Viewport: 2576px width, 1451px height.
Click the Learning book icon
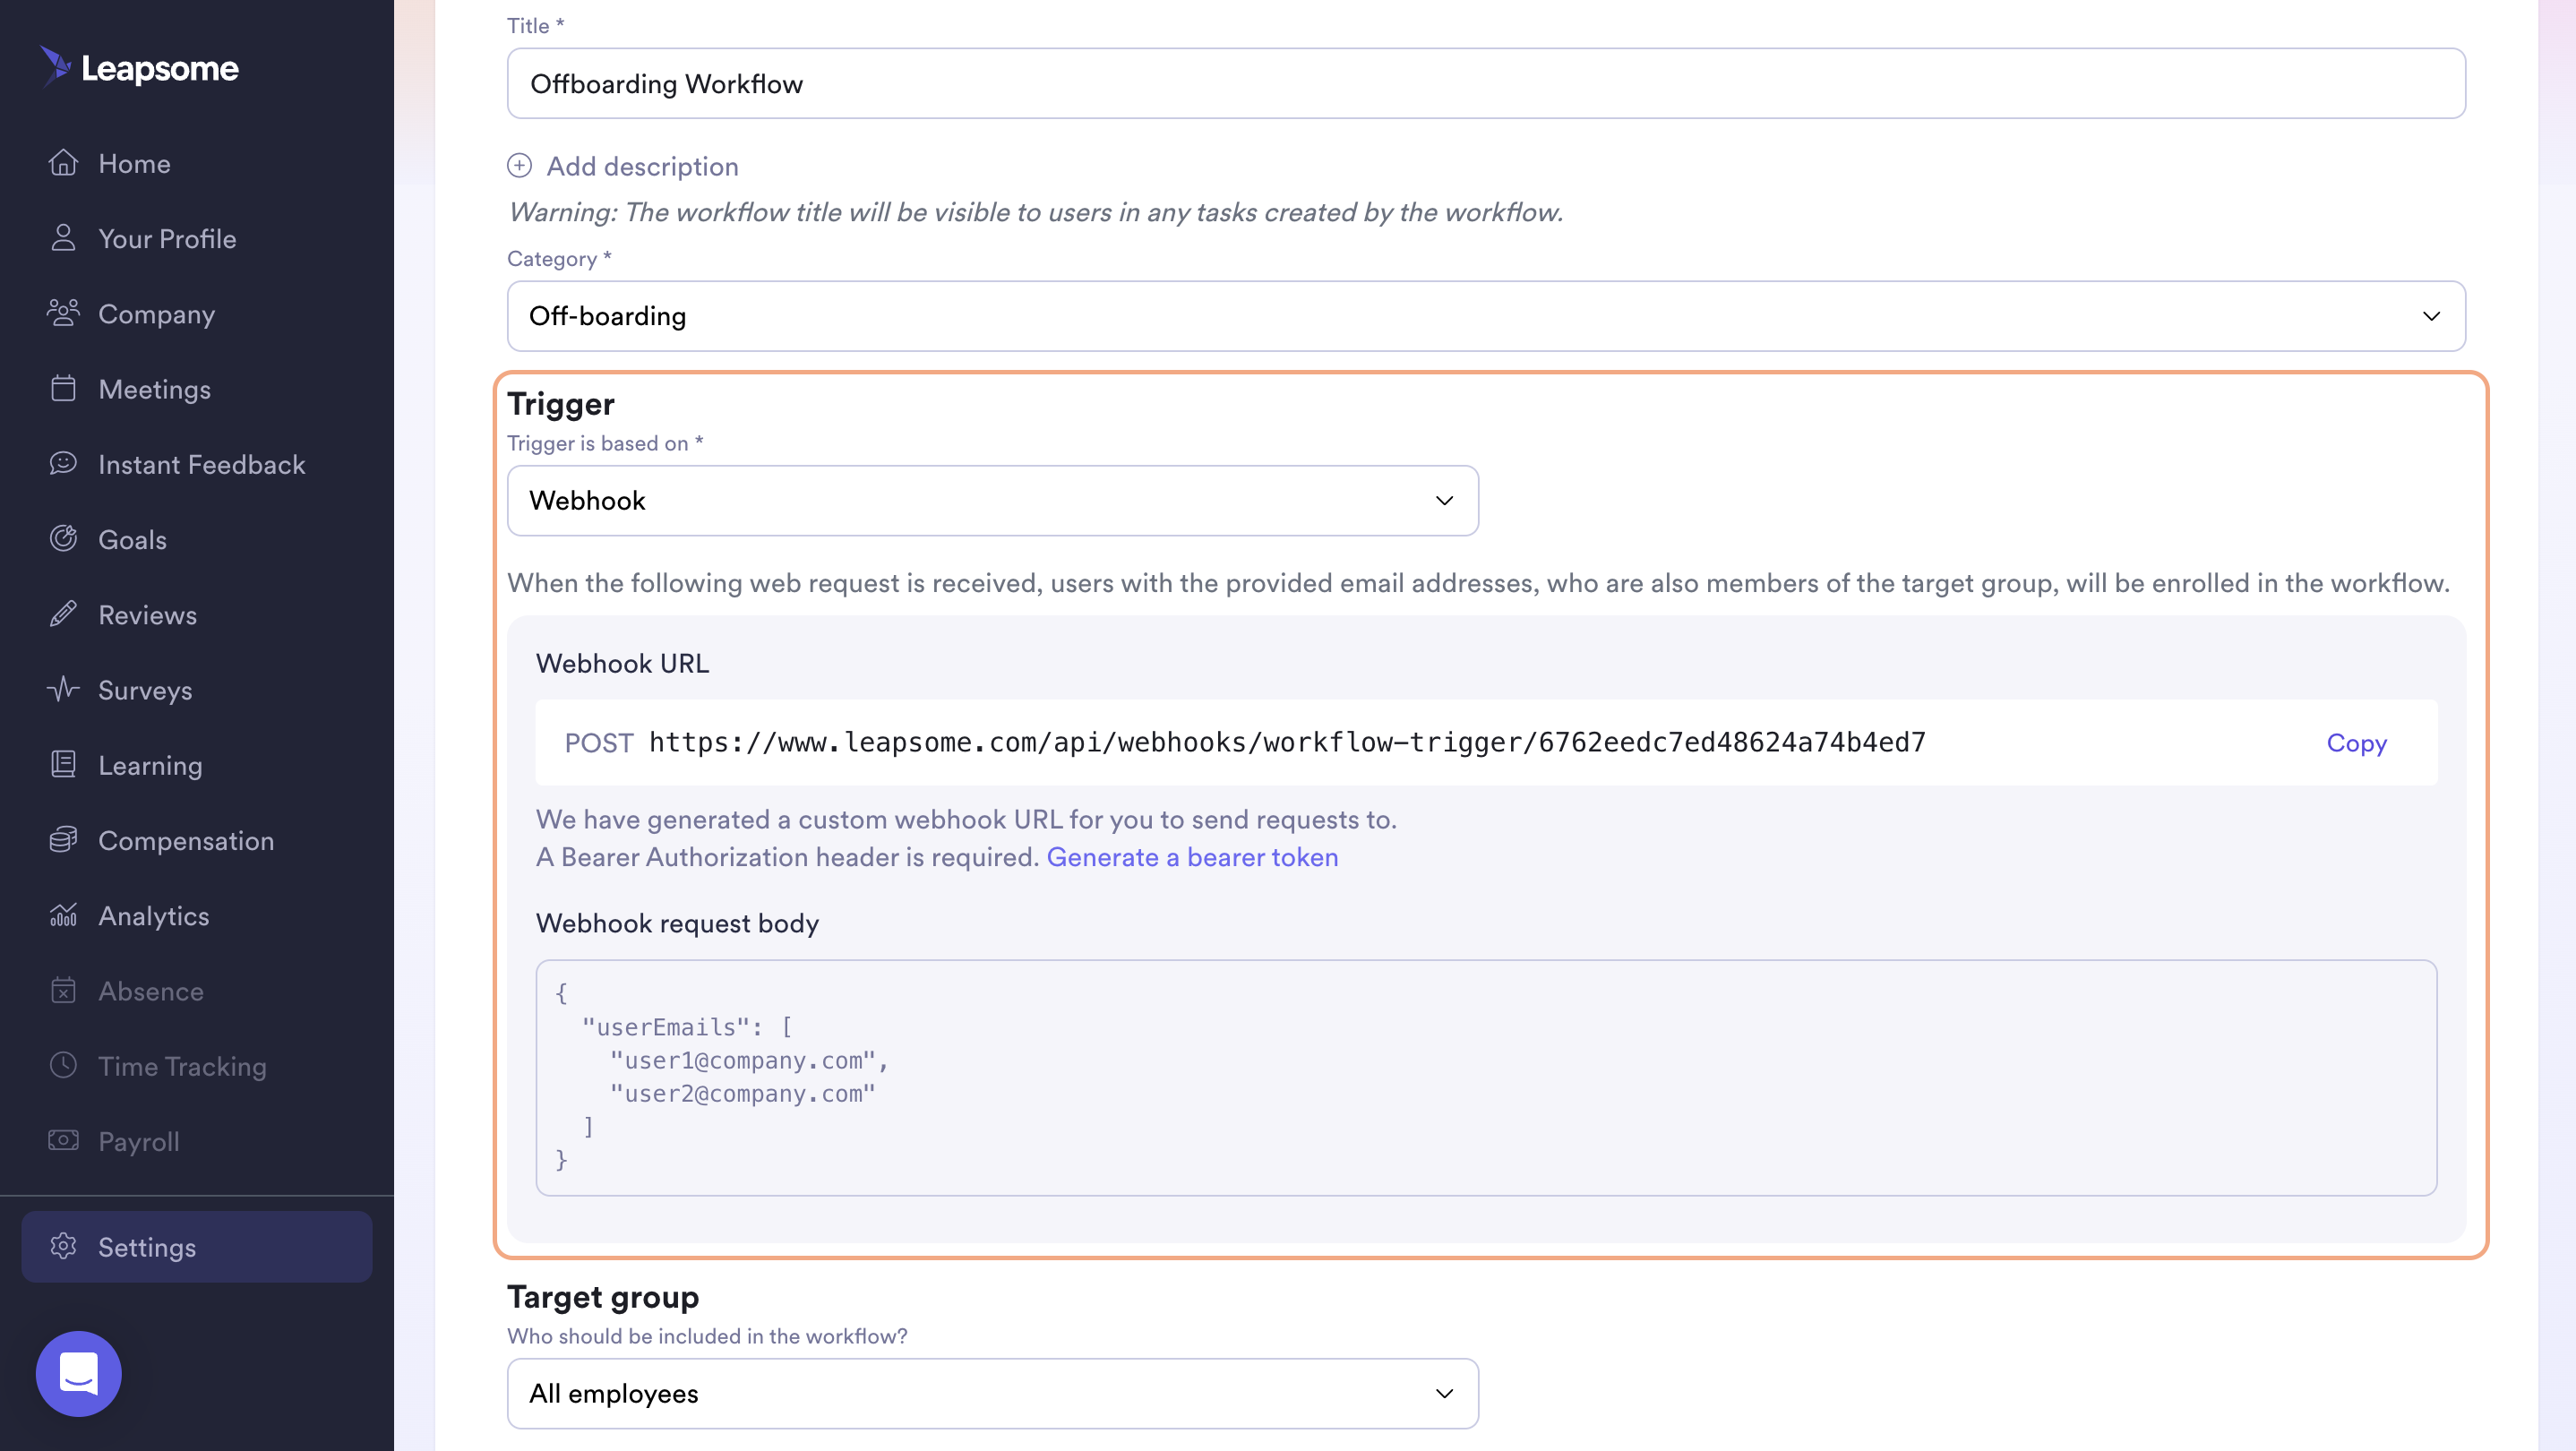point(63,764)
